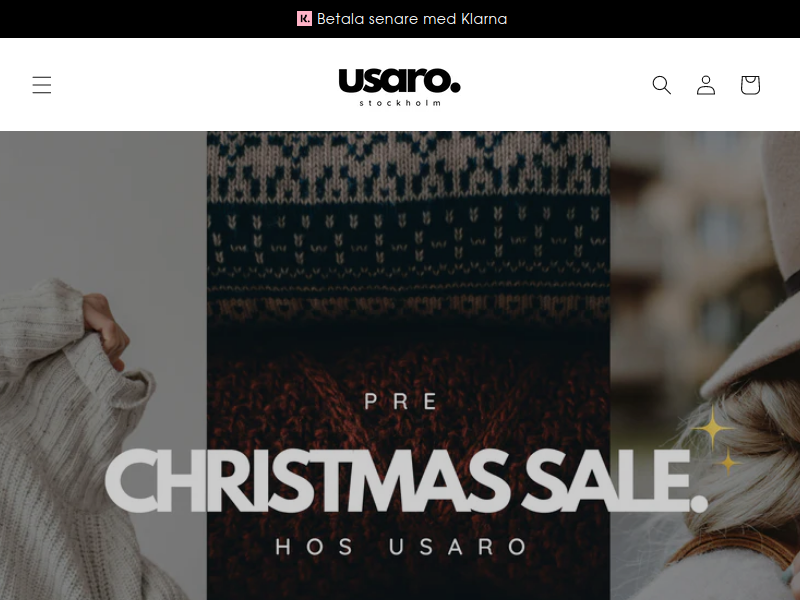Click the patterned Nordic knit center image
The height and width of the screenshot is (600, 800).
(x=408, y=230)
